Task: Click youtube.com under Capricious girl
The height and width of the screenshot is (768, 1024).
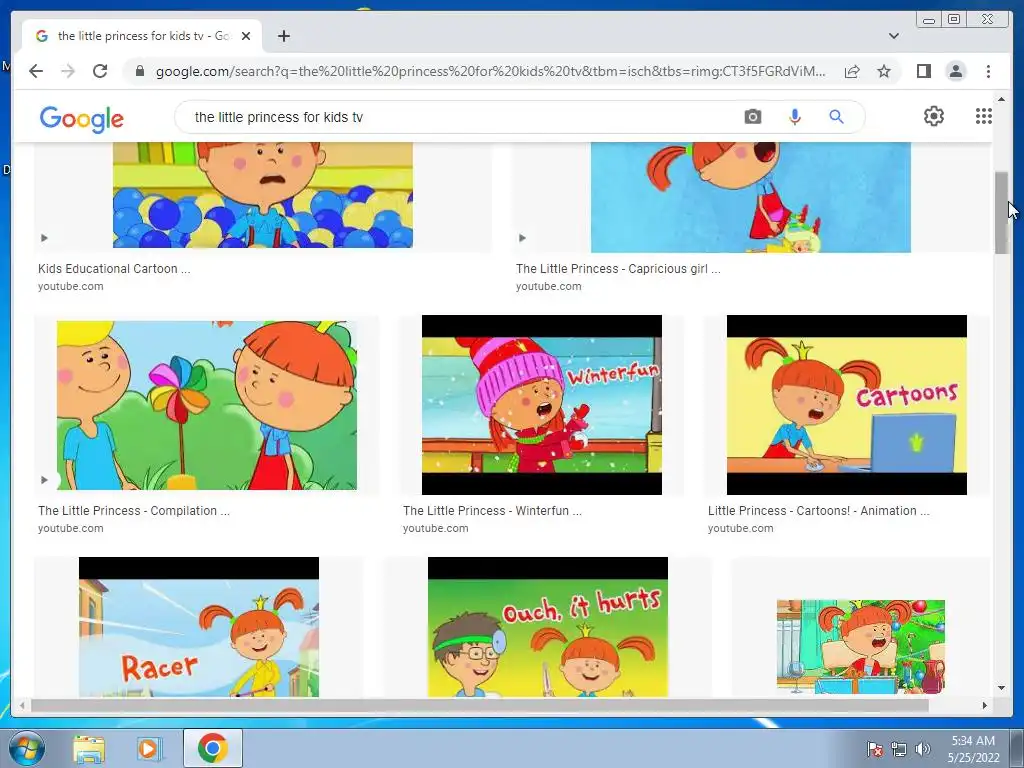Action: (549, 286)
